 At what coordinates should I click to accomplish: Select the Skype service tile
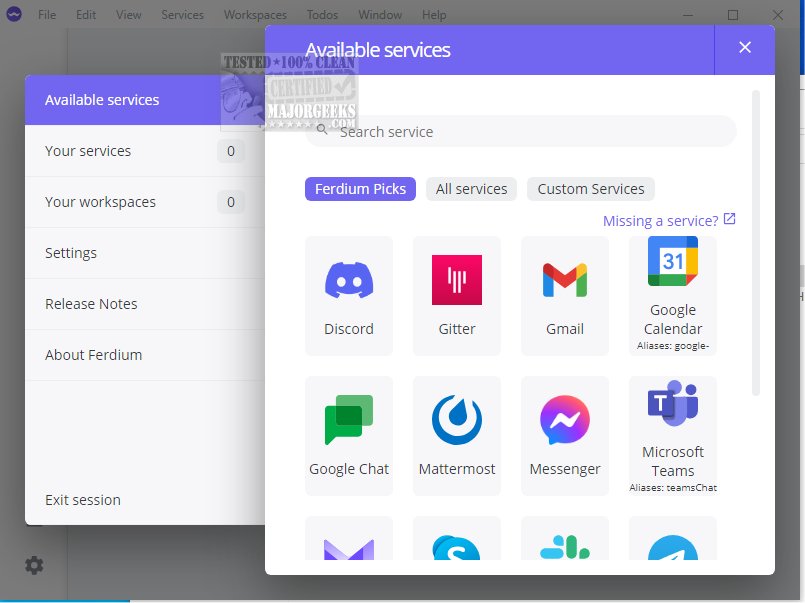[457, 538]
